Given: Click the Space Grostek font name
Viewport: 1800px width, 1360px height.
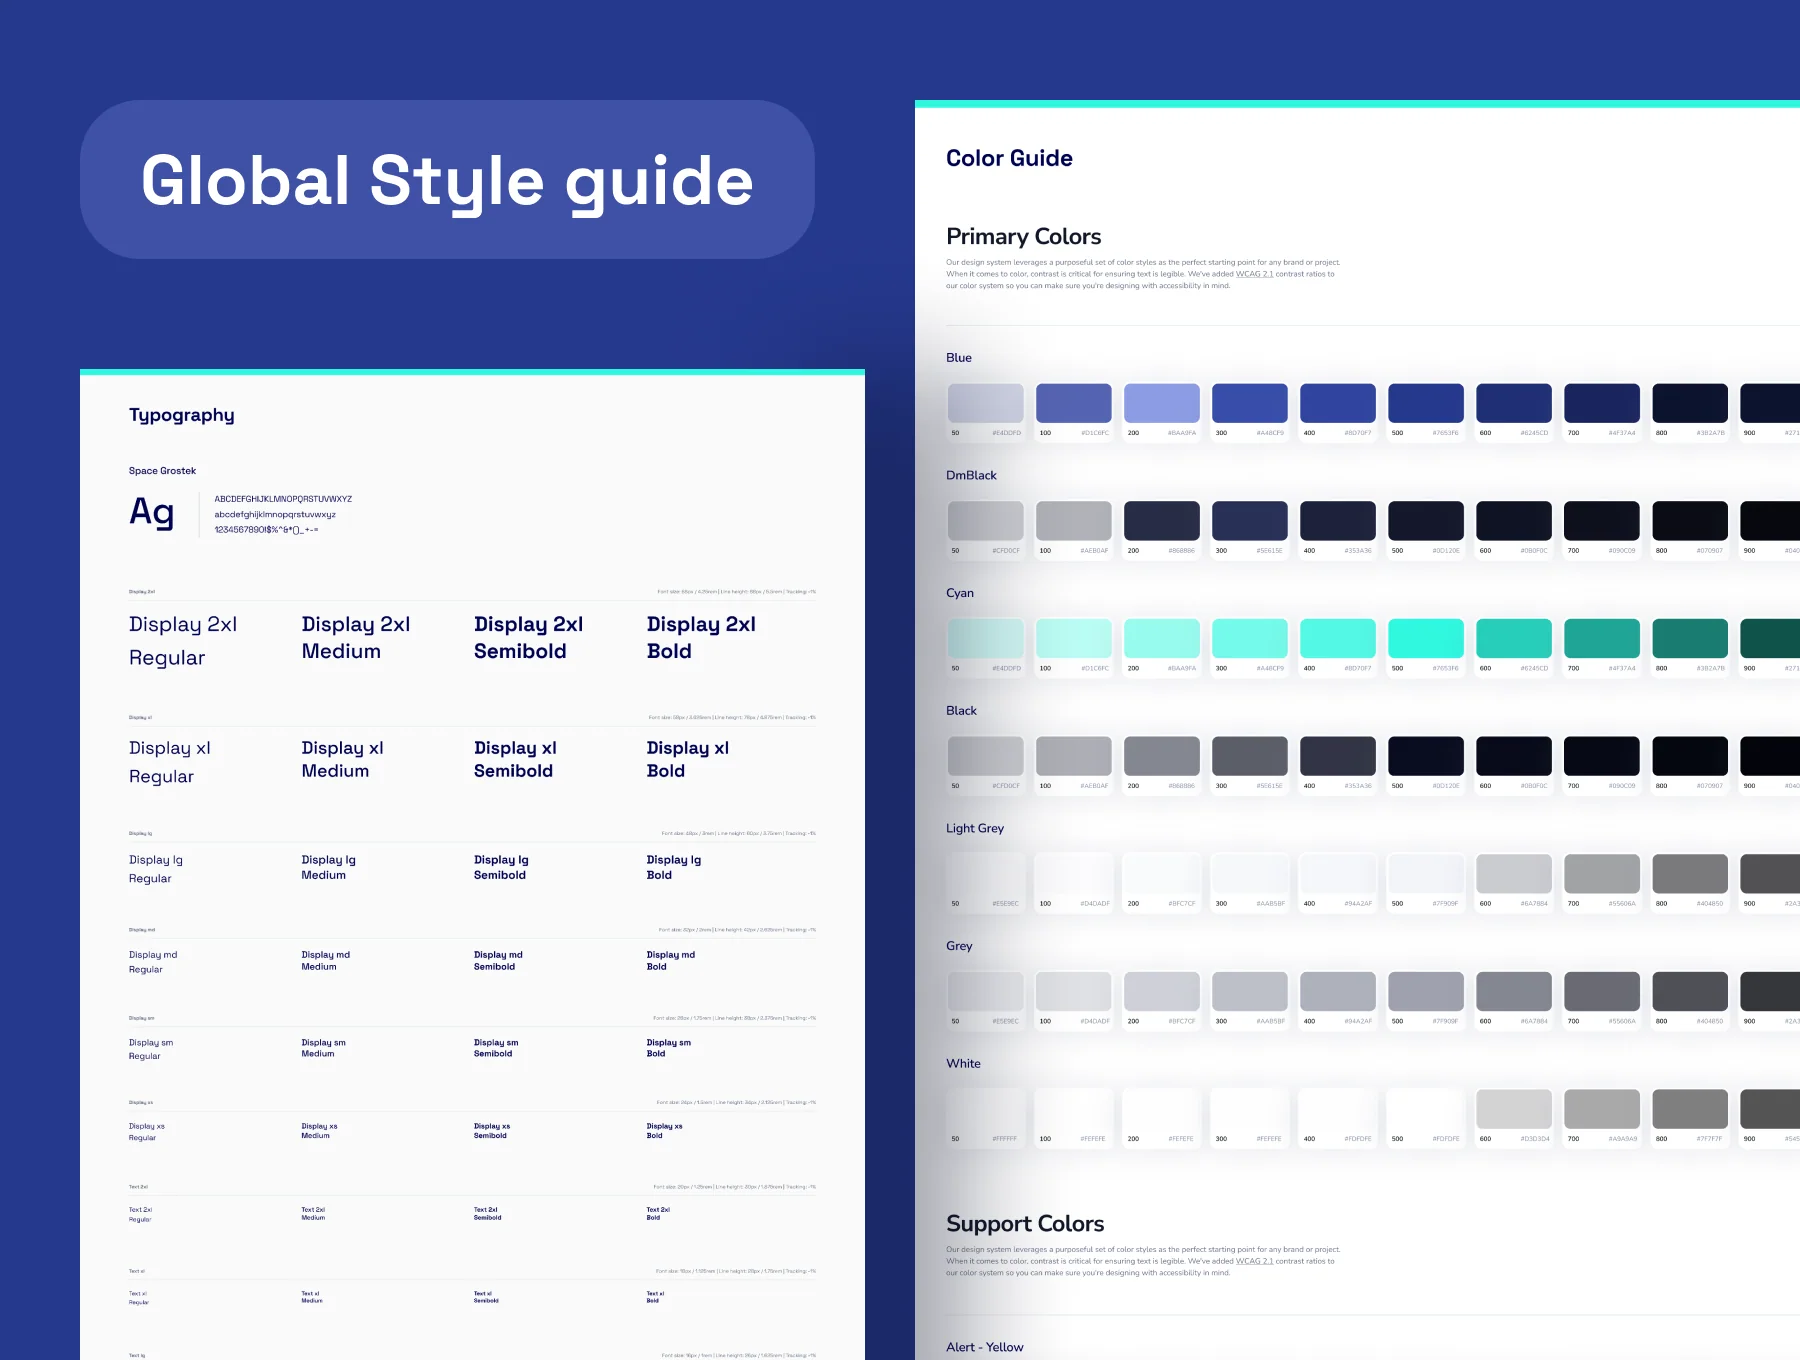Looking at the screenshot, I should [x=162, y=471].
